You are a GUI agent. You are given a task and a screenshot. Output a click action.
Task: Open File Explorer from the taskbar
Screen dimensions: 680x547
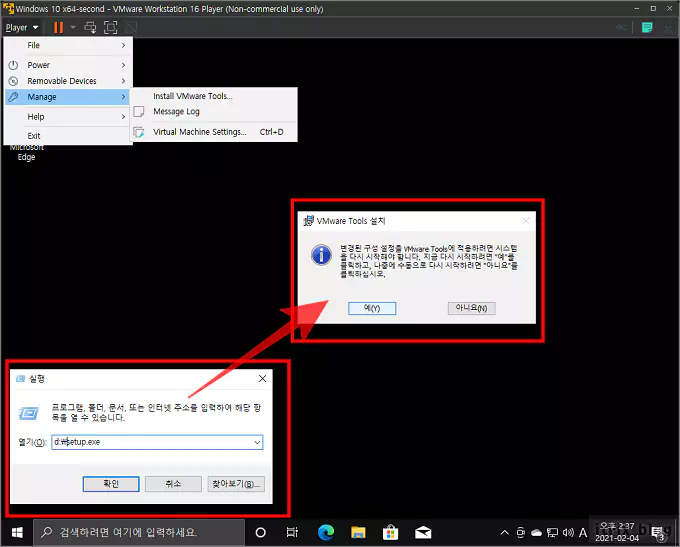point(358,533)
